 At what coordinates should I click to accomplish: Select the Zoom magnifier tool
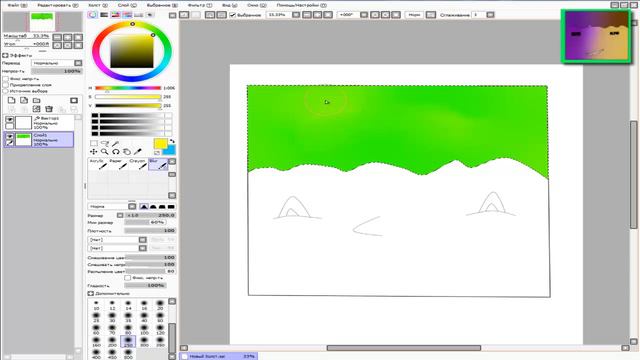105,152
